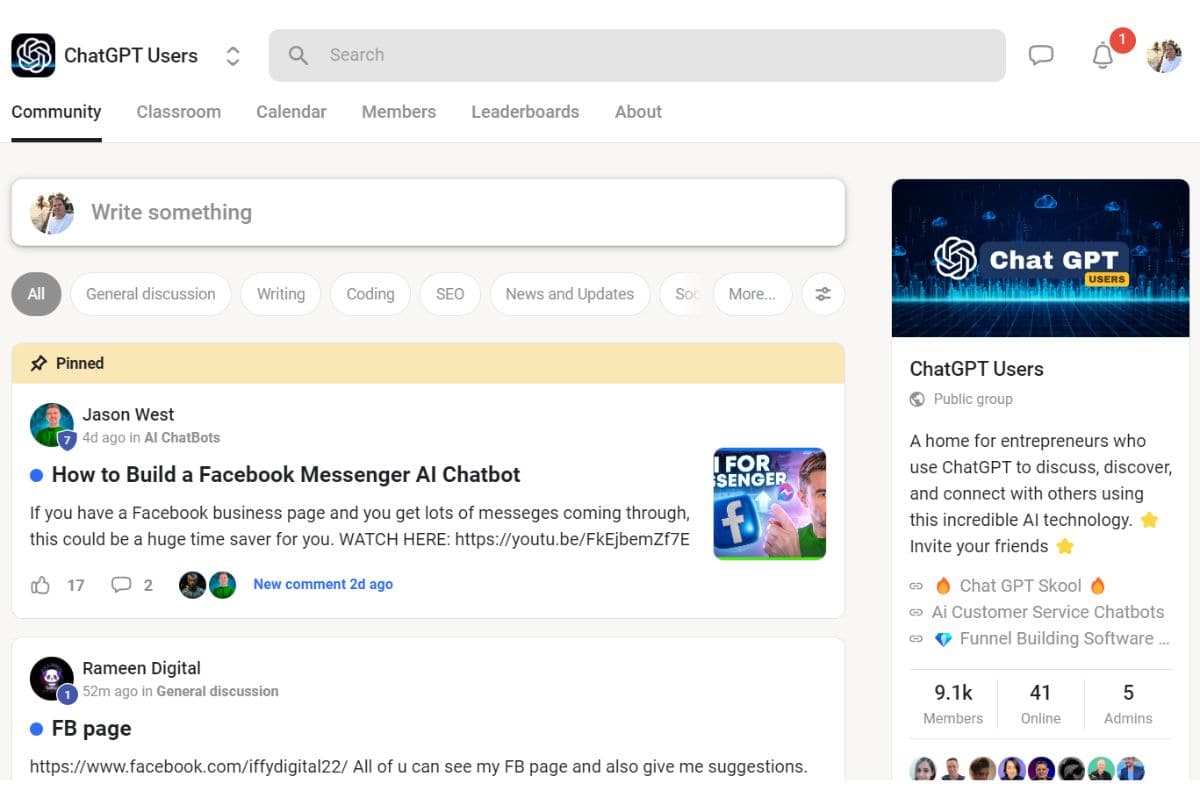Click Jason West's profile picture
The width and height of the screenshot is (1200, 800).
tap(51, 424)
